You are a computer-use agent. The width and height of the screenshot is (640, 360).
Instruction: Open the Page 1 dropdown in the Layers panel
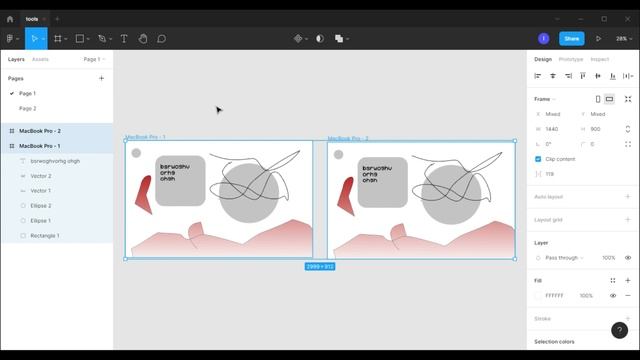94,59
